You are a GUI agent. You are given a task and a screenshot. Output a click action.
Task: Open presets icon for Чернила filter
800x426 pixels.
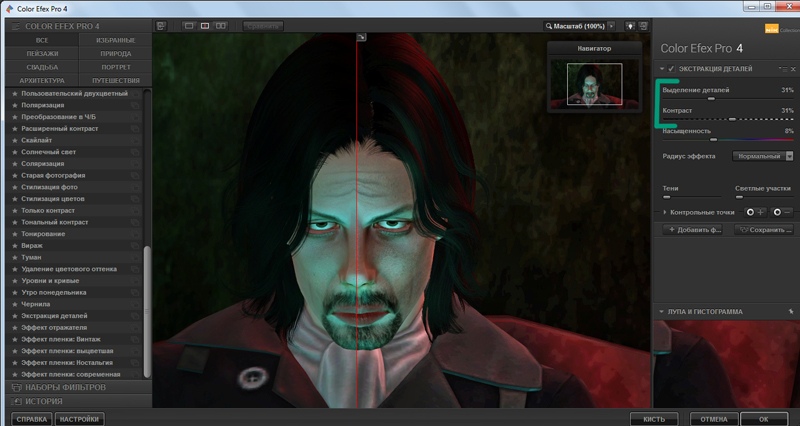pos(135,305)
